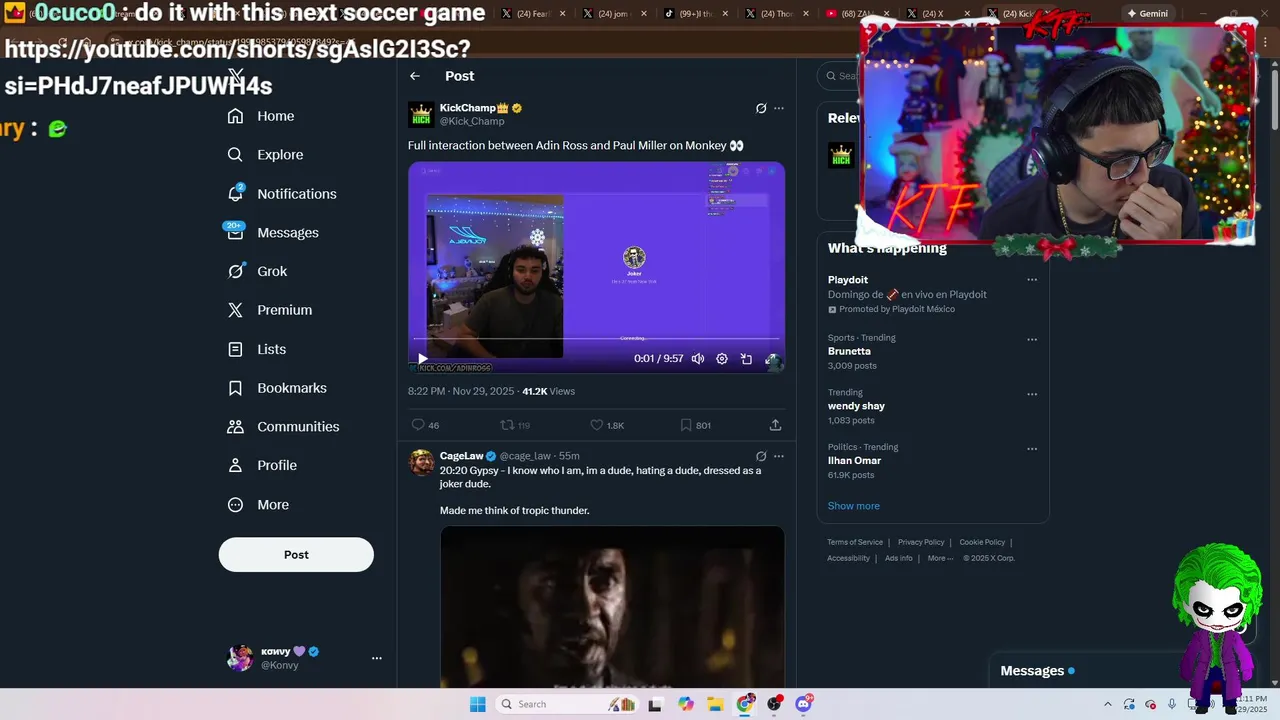Viewport: 1280px width, 720px height.
Task: Open Ads info footer link
Action: (x=898, y=558)
